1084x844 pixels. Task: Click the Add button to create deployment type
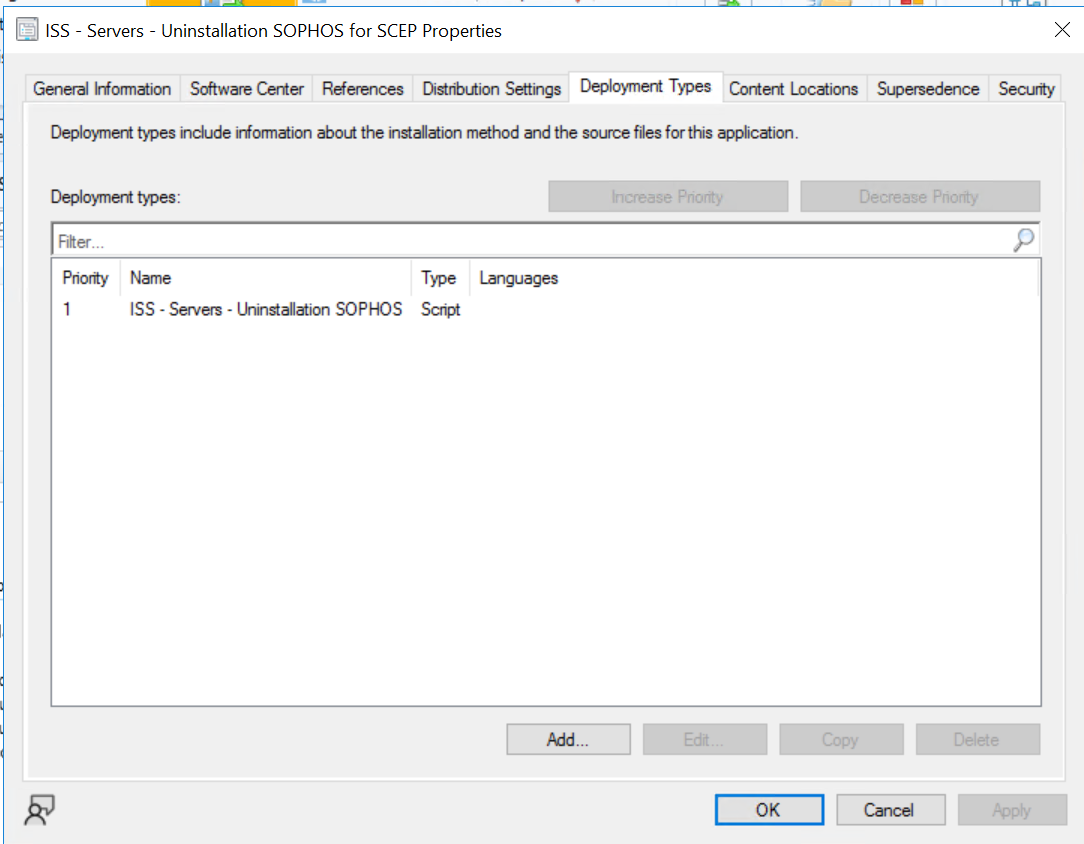pyautogui.click(x=568, y=739)
